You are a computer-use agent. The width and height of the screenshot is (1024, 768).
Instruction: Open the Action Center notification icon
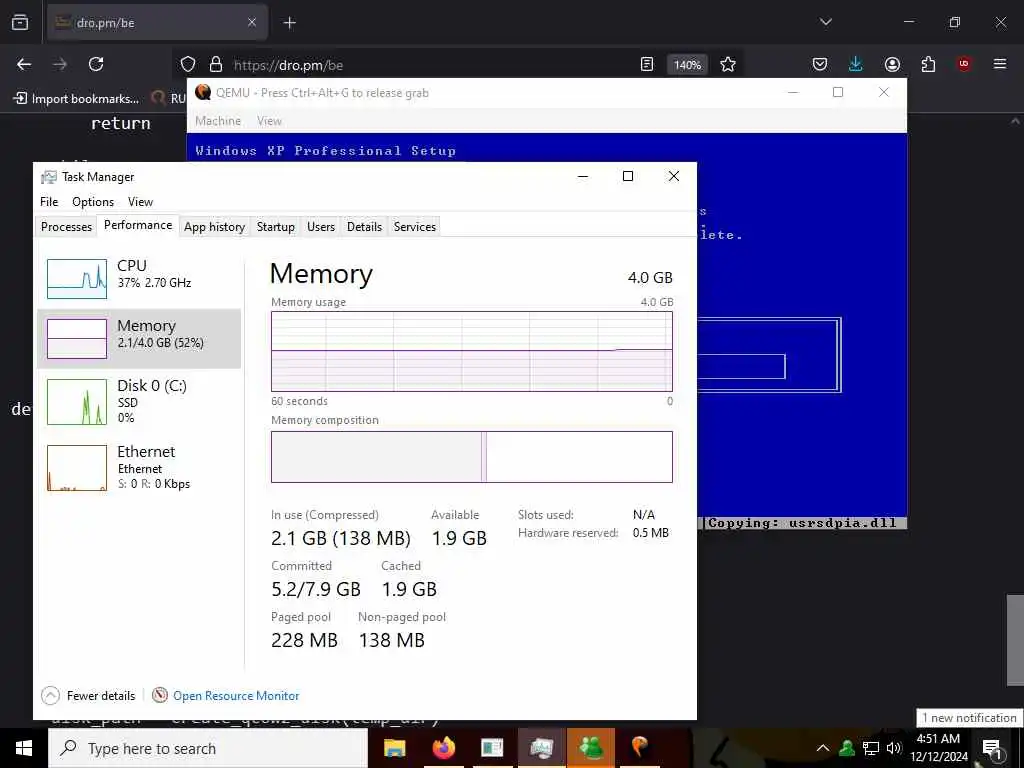point(992,748)
